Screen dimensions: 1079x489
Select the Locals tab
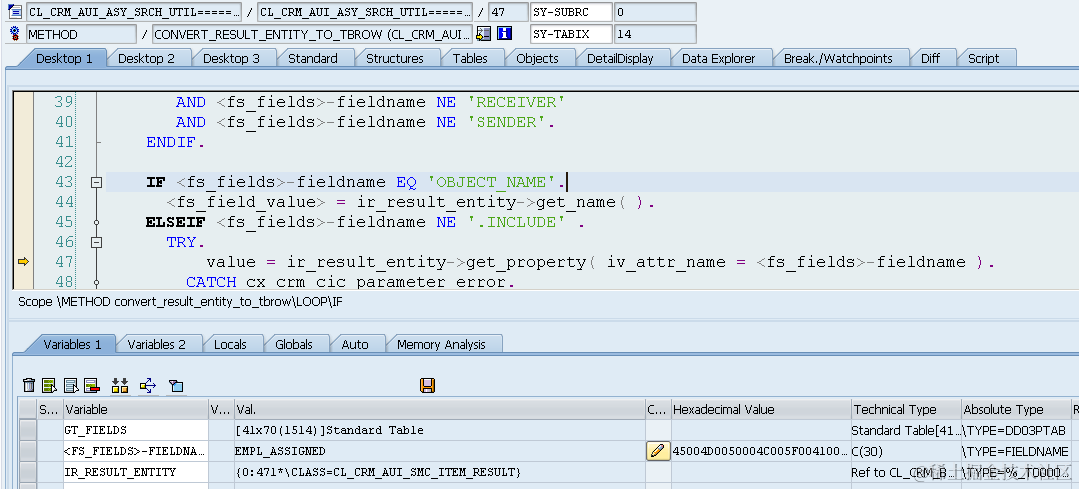pyautogui.click(x=230, y=345)
